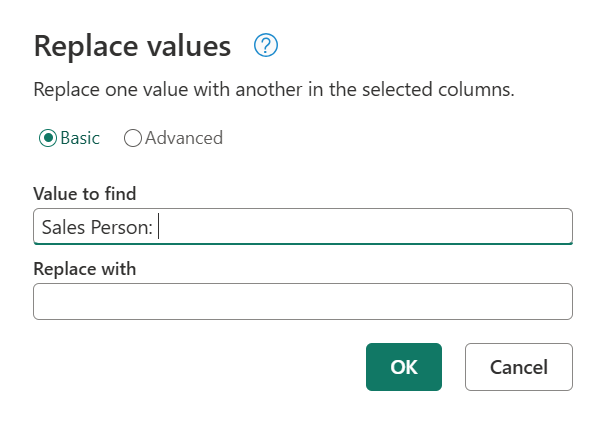Click the word "Replace" in the dialog title
This screenshot has height=423, width=606.
84,46
